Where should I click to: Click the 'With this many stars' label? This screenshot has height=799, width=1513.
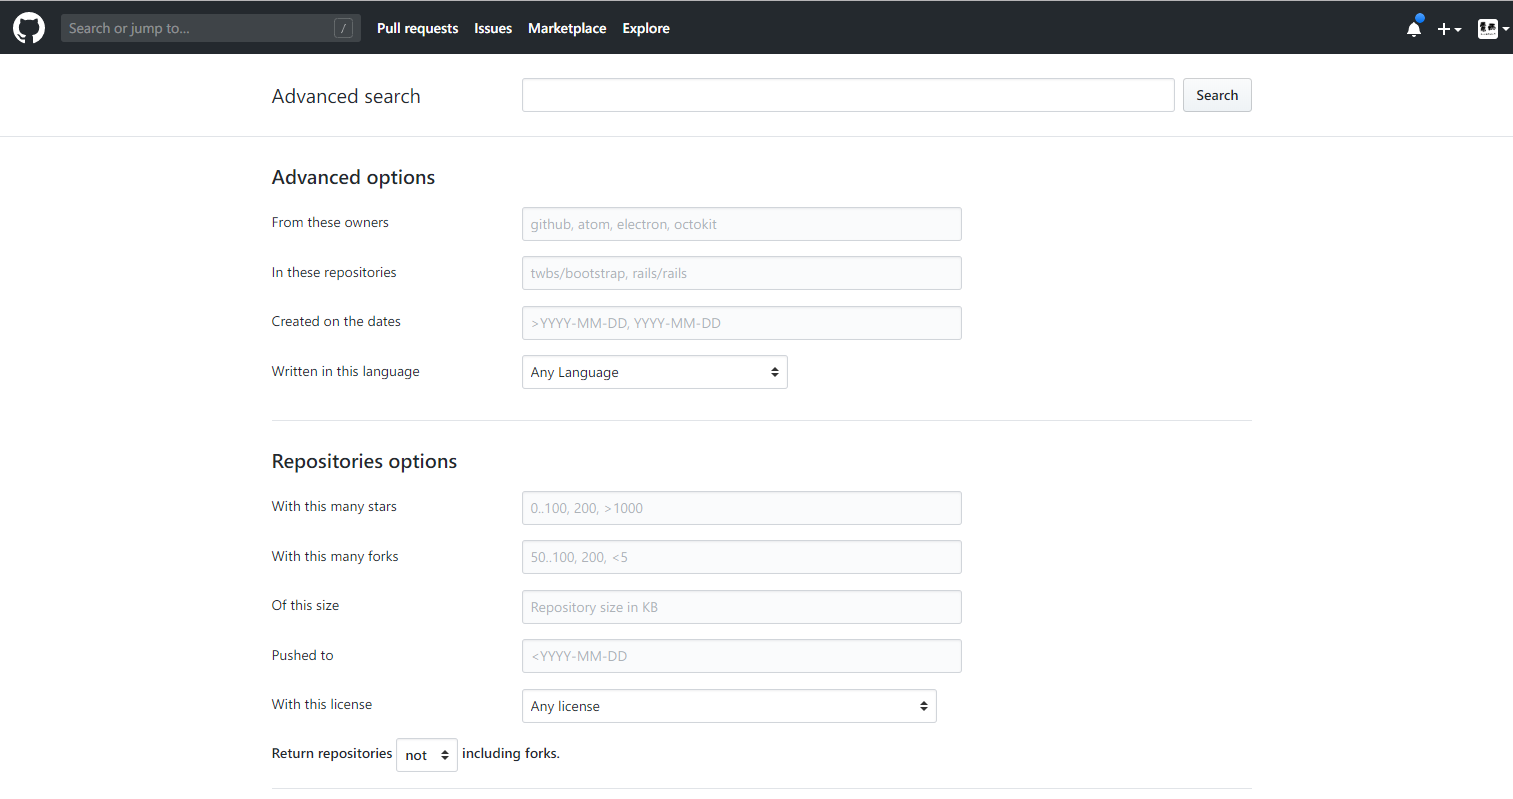point(334,506)
